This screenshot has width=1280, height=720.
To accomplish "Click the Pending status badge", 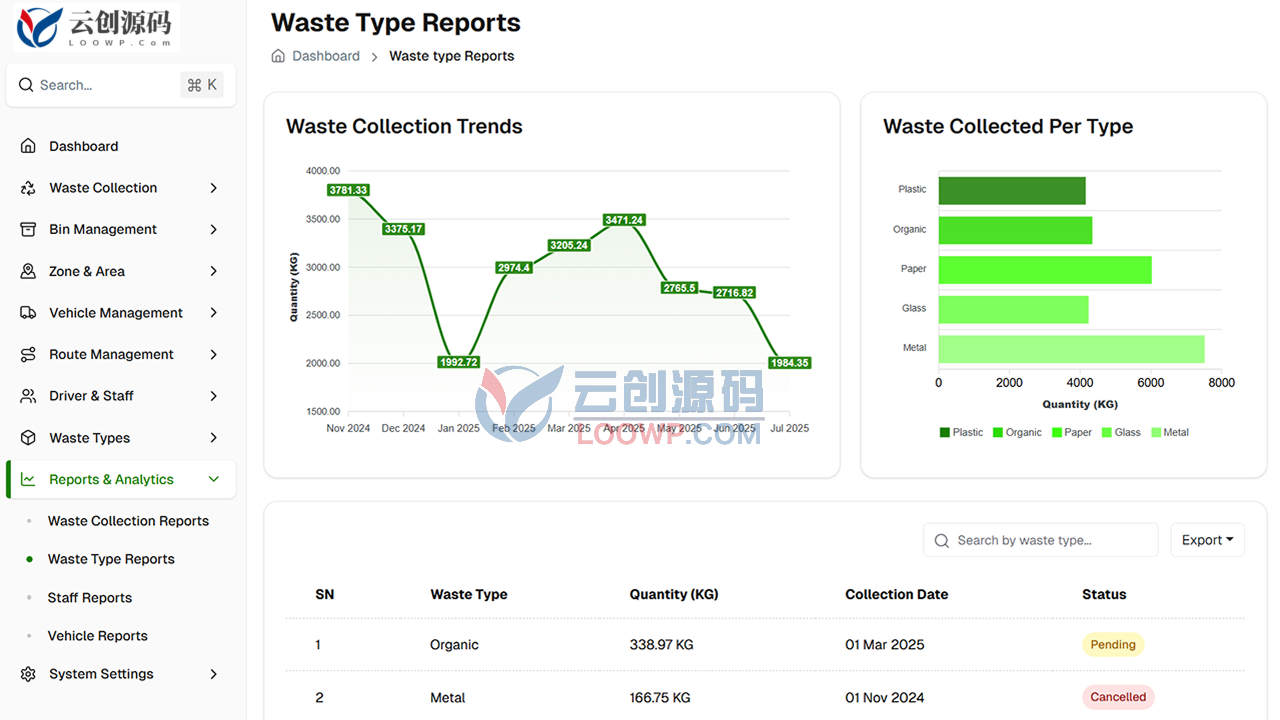I will [1113, 645].
